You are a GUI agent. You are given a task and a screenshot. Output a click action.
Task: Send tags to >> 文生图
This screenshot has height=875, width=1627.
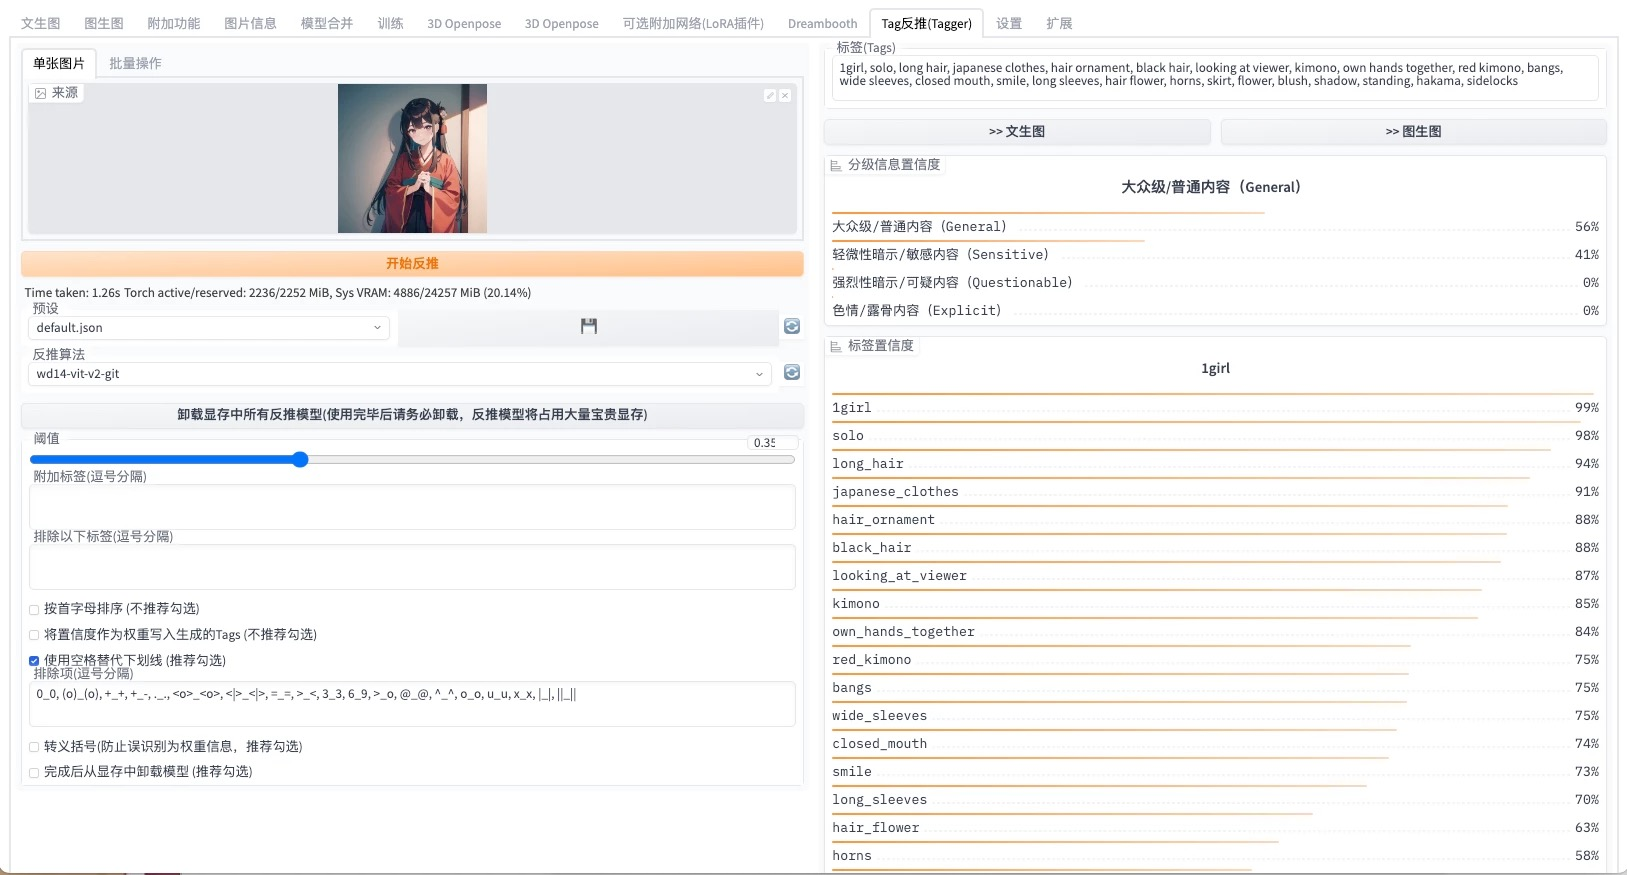tap(1017, 131)
